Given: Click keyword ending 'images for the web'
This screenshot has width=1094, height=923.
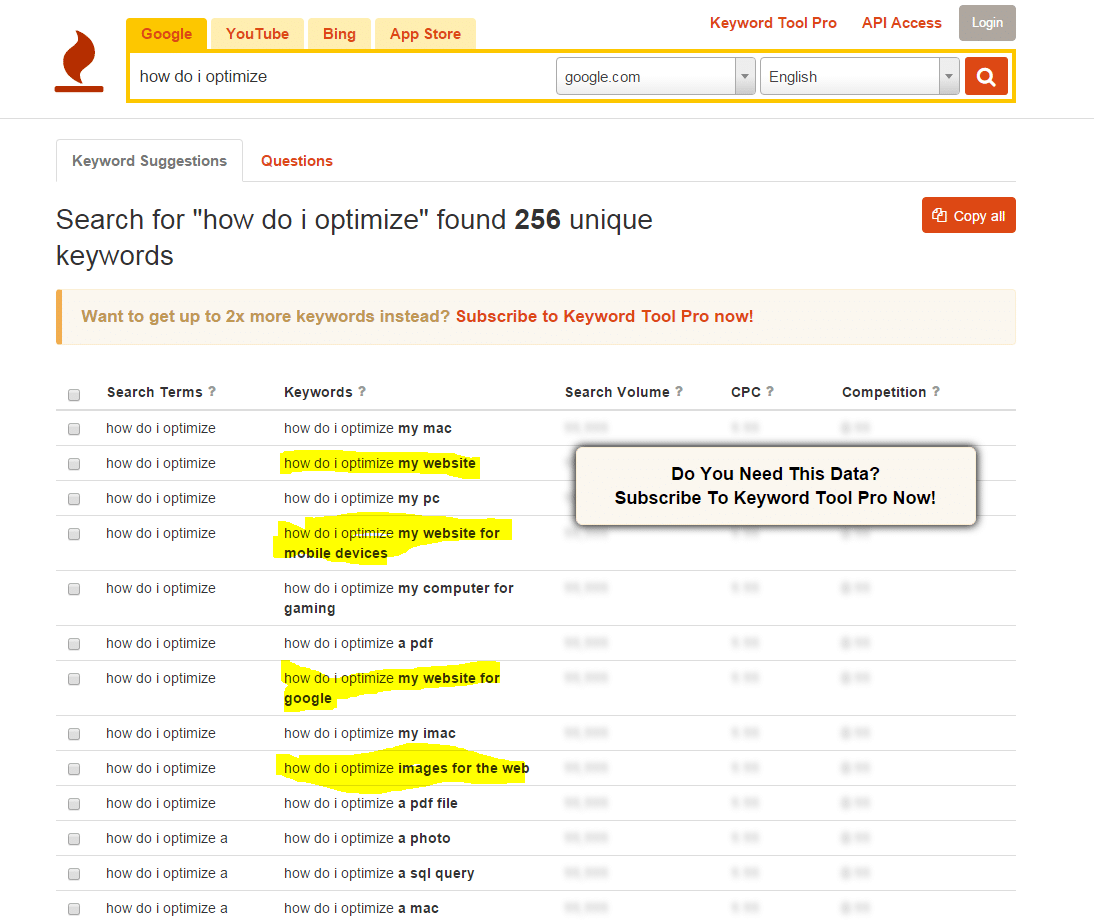Looking at the screenshot, I should tap(407, 768).
